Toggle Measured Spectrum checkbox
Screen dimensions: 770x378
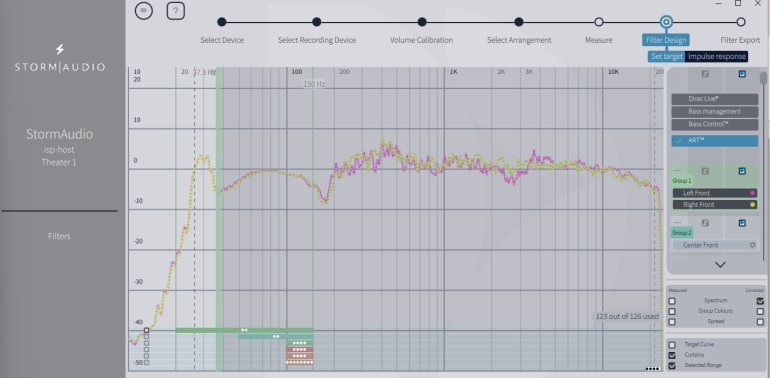pos(672,300)
